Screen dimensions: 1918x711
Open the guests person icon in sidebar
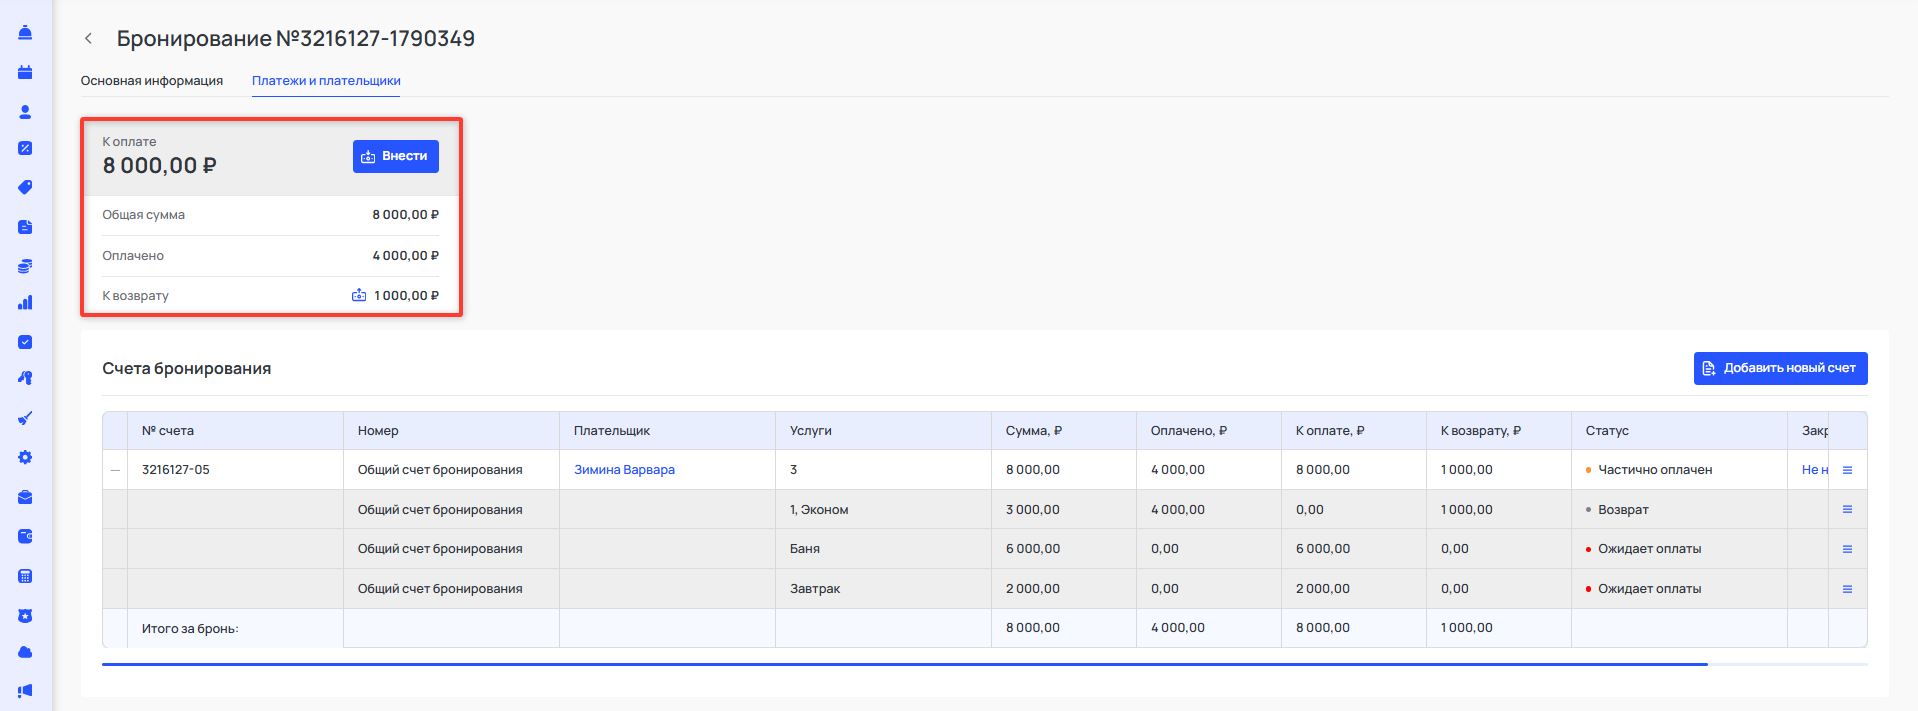(x=25, y=112)
